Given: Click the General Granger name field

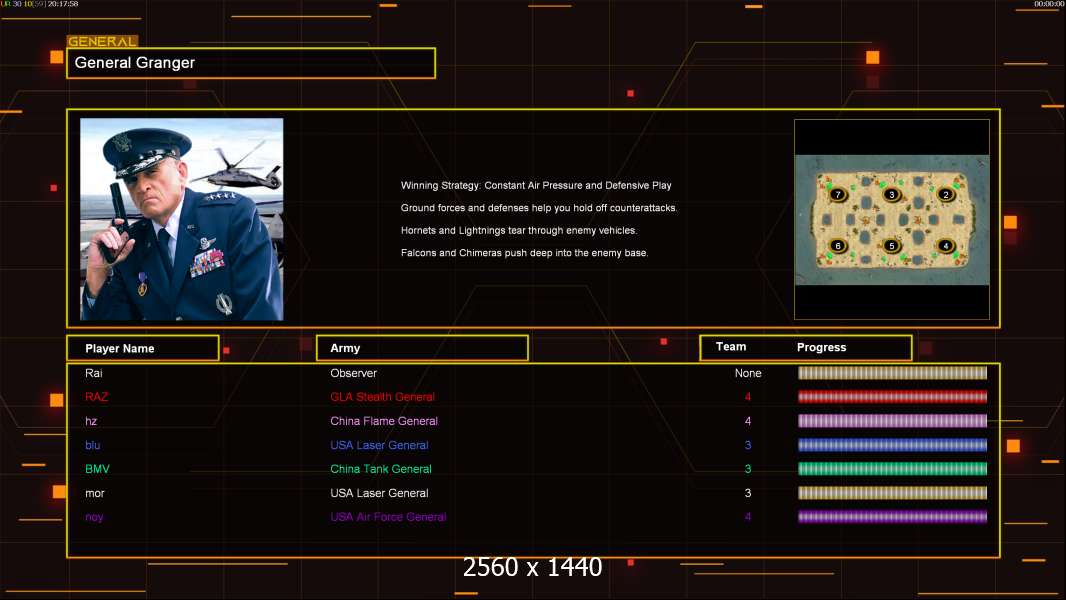Looking at the screenshot, I should coord(251,63).
